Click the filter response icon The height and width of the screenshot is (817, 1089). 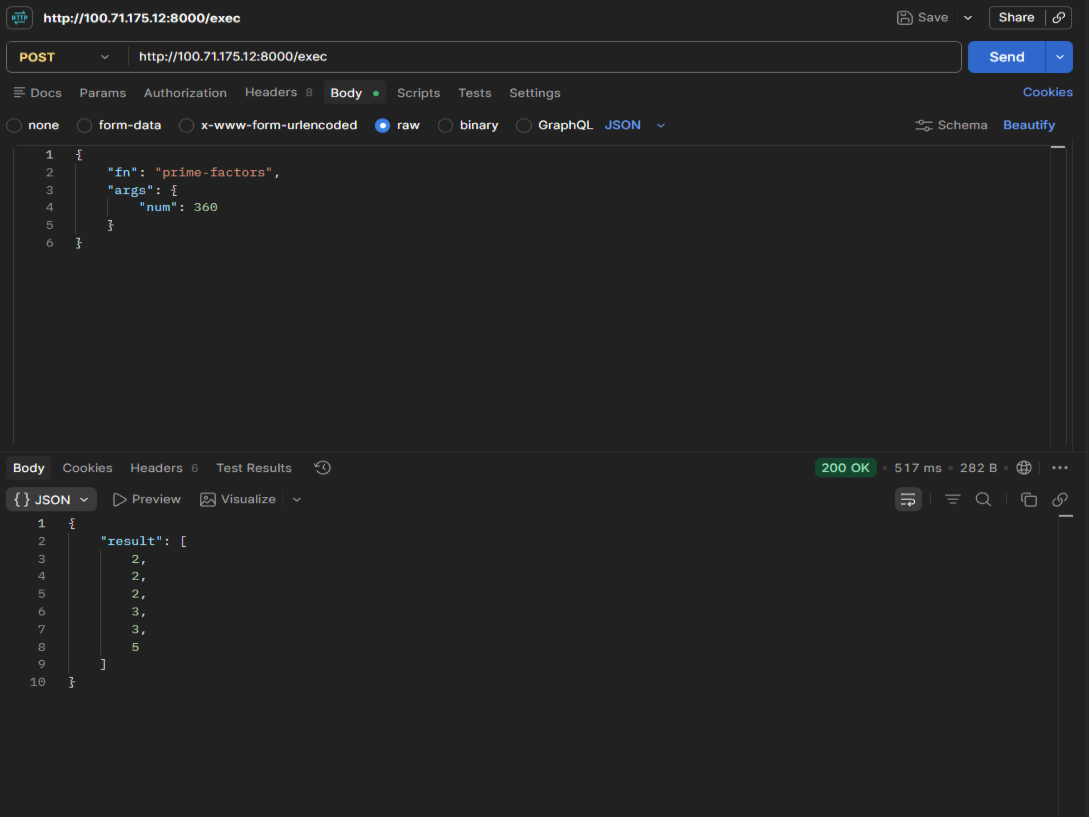click(952, 500)
